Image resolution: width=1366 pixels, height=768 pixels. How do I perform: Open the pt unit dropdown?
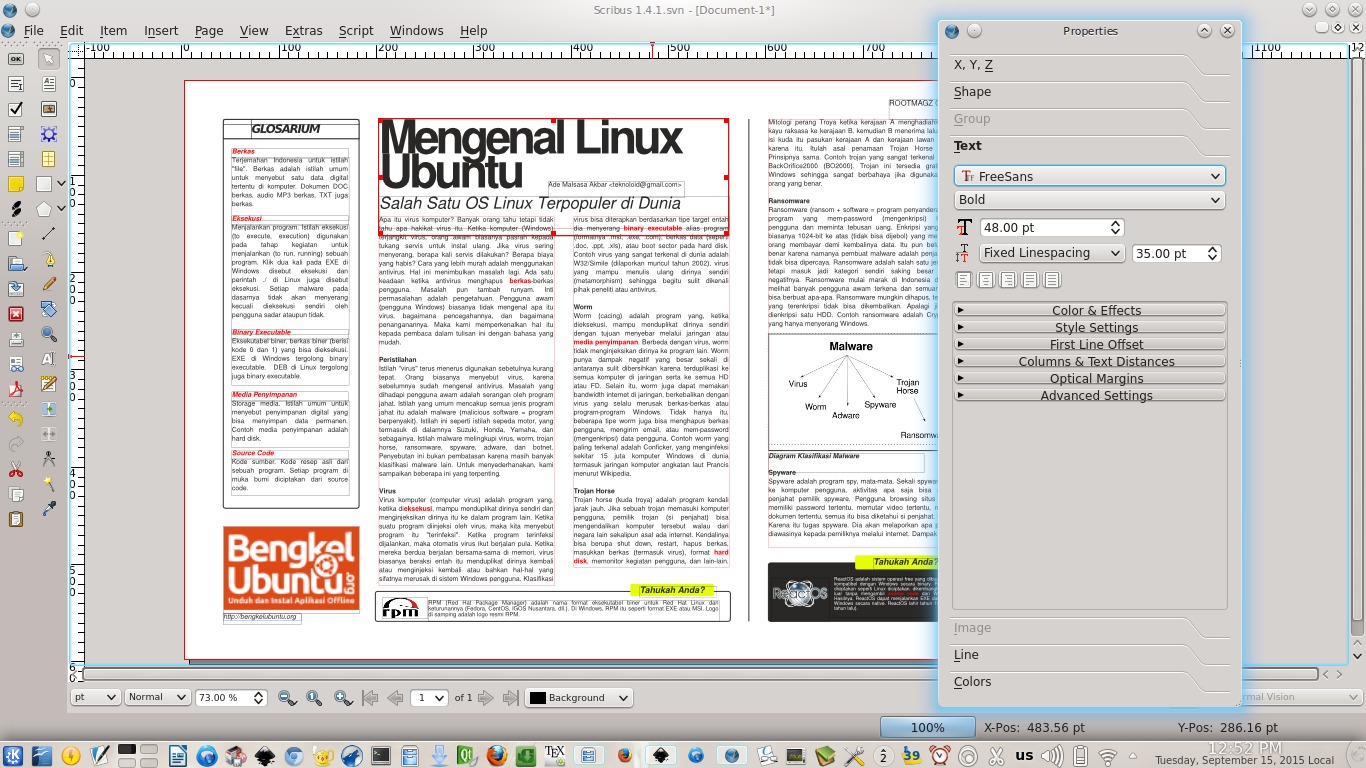(x=96, y=697)
